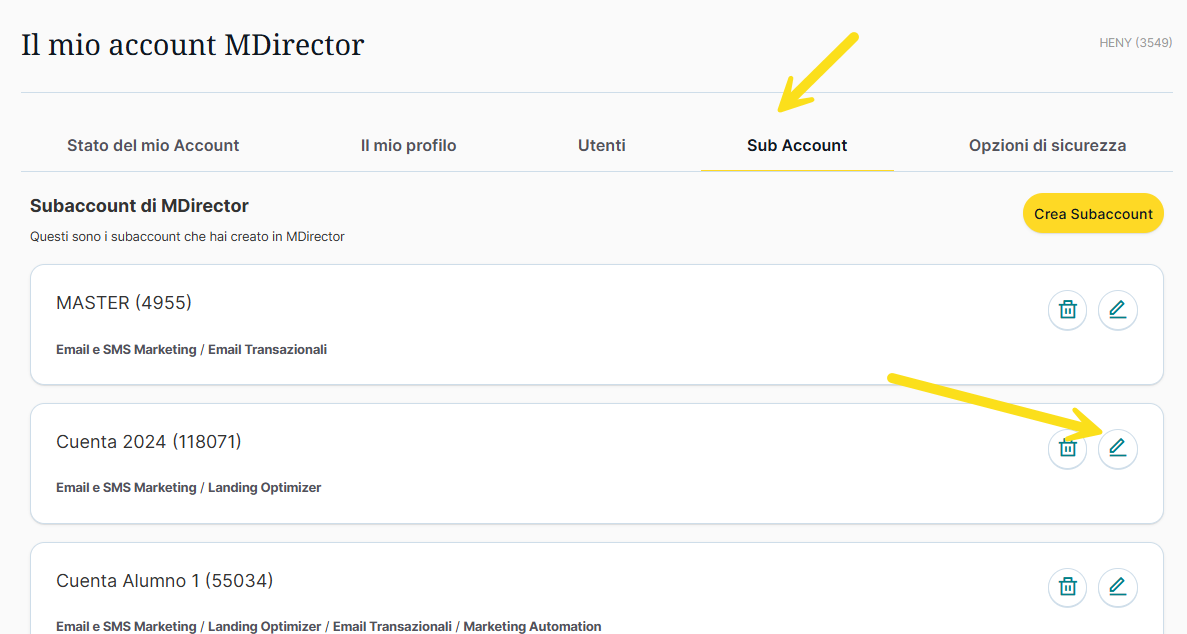Delete the MASTER (4955) subaccount

coord(1067,310)
